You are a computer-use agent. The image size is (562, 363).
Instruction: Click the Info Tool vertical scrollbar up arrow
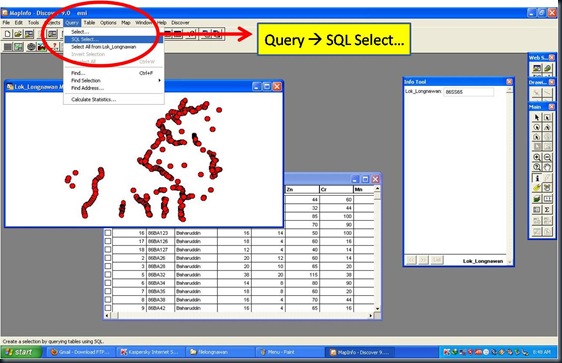(509, 90)
